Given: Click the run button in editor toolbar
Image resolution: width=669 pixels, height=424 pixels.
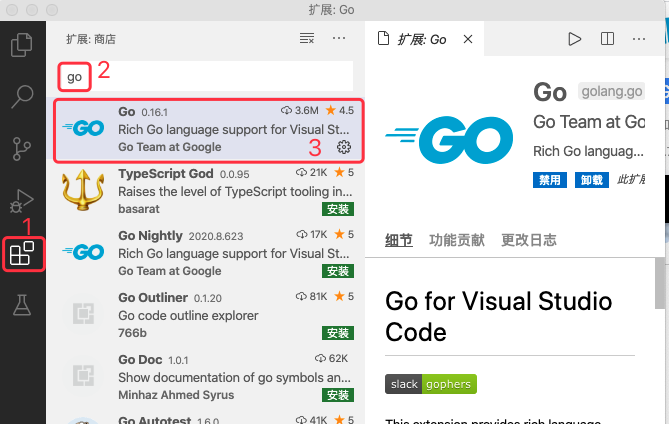Looking at the screenshot, I should (x=574, y=39).
